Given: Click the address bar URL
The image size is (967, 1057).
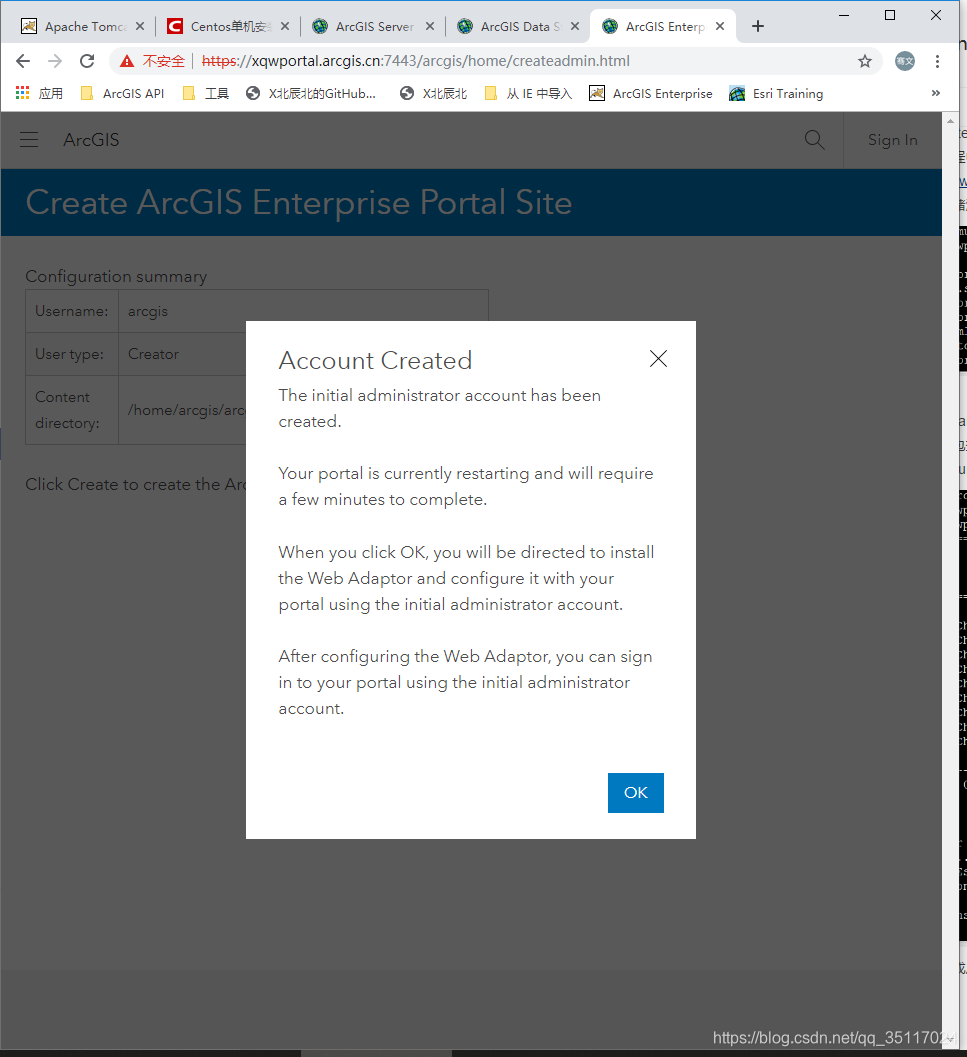Looking at the screenshot, I should [415, 61].
